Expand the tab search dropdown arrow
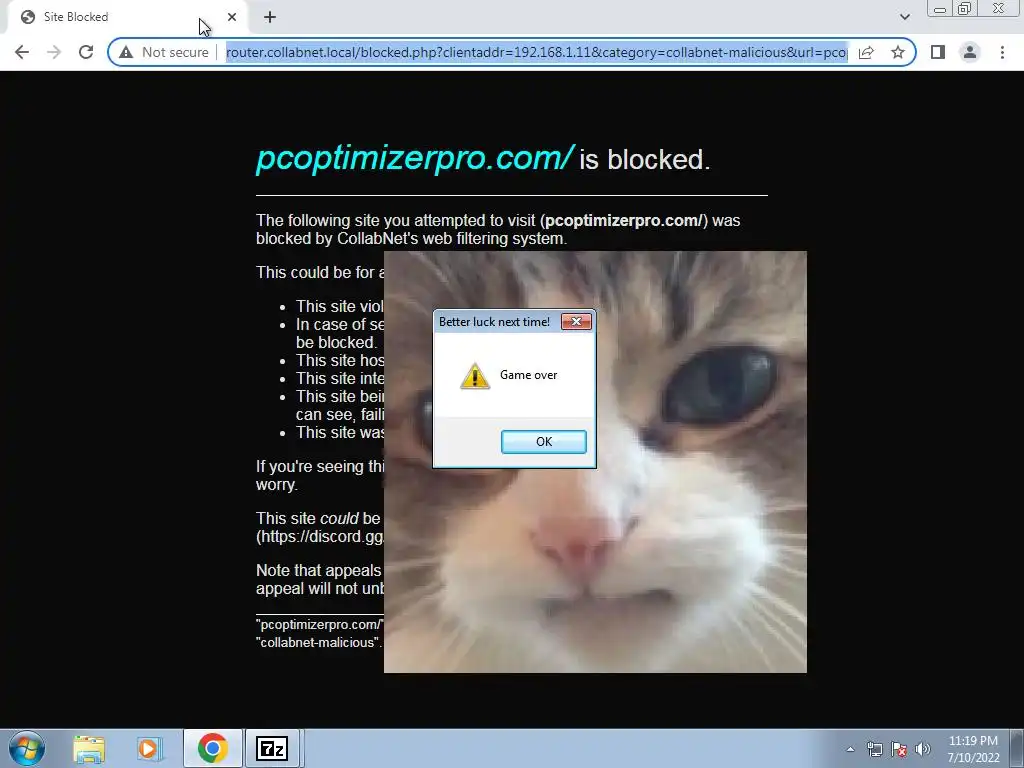The height and width of the screenshot is (768, 1024). tap(904, 17)
